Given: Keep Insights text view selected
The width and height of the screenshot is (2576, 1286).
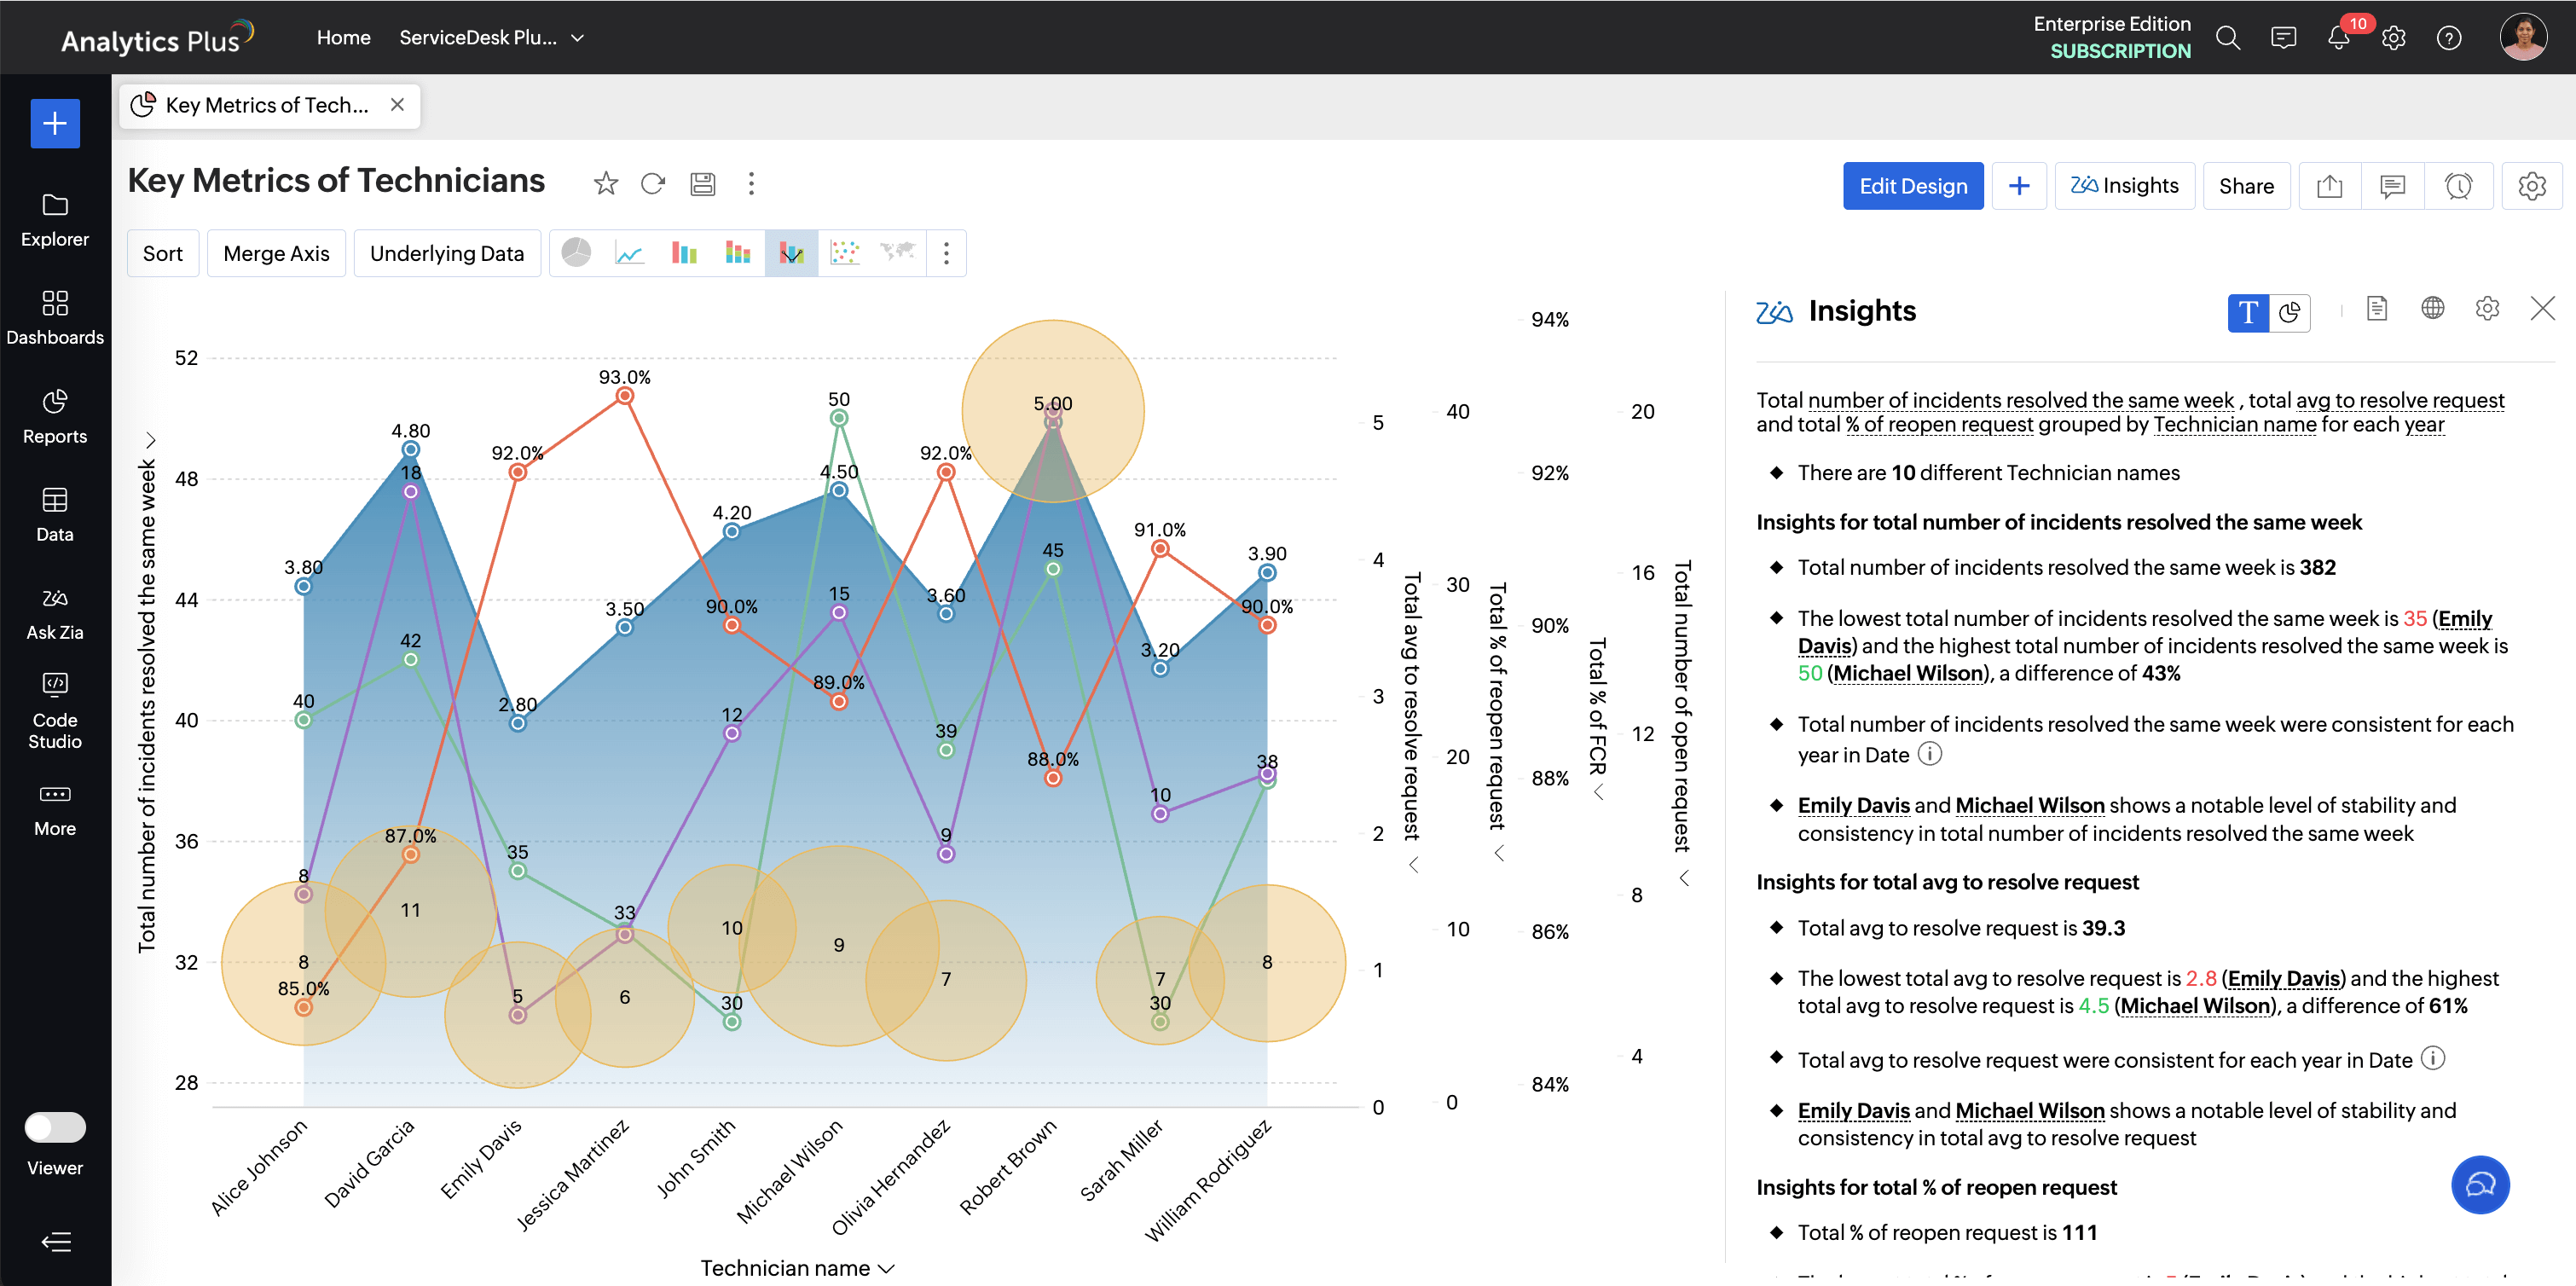Looking at the screenshot, I should (x=2248, y=312).
